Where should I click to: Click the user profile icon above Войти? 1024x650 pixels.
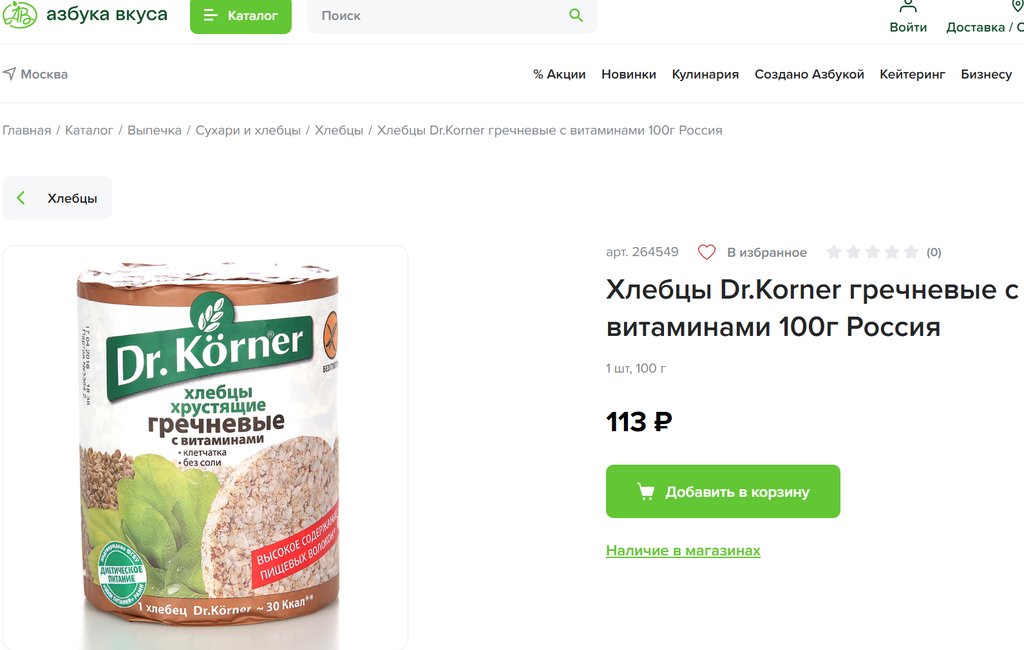point(908,6)
